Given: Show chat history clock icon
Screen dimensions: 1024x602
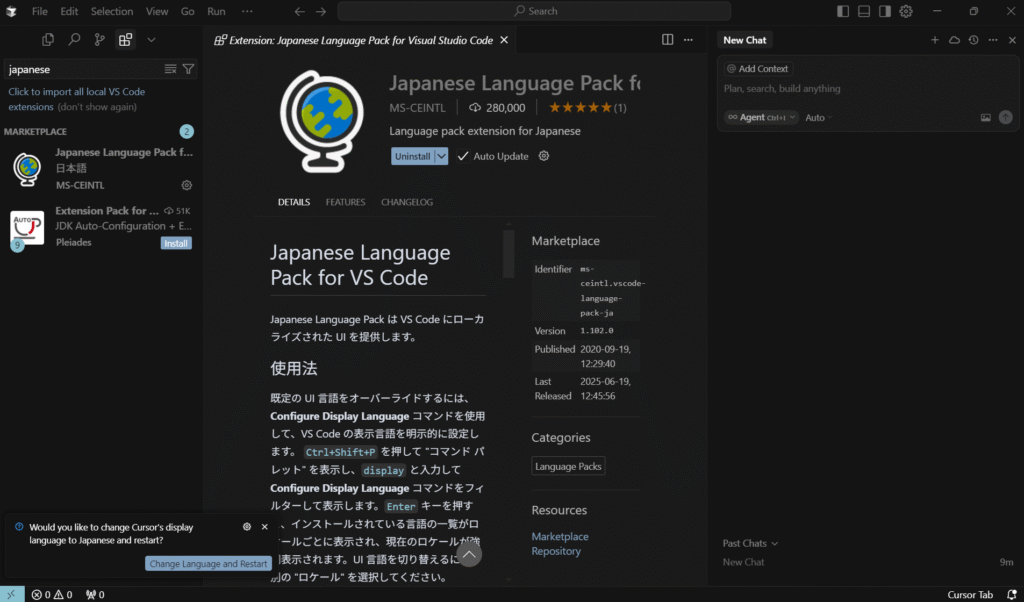Looking at the screenshot, I should (973, 40).
